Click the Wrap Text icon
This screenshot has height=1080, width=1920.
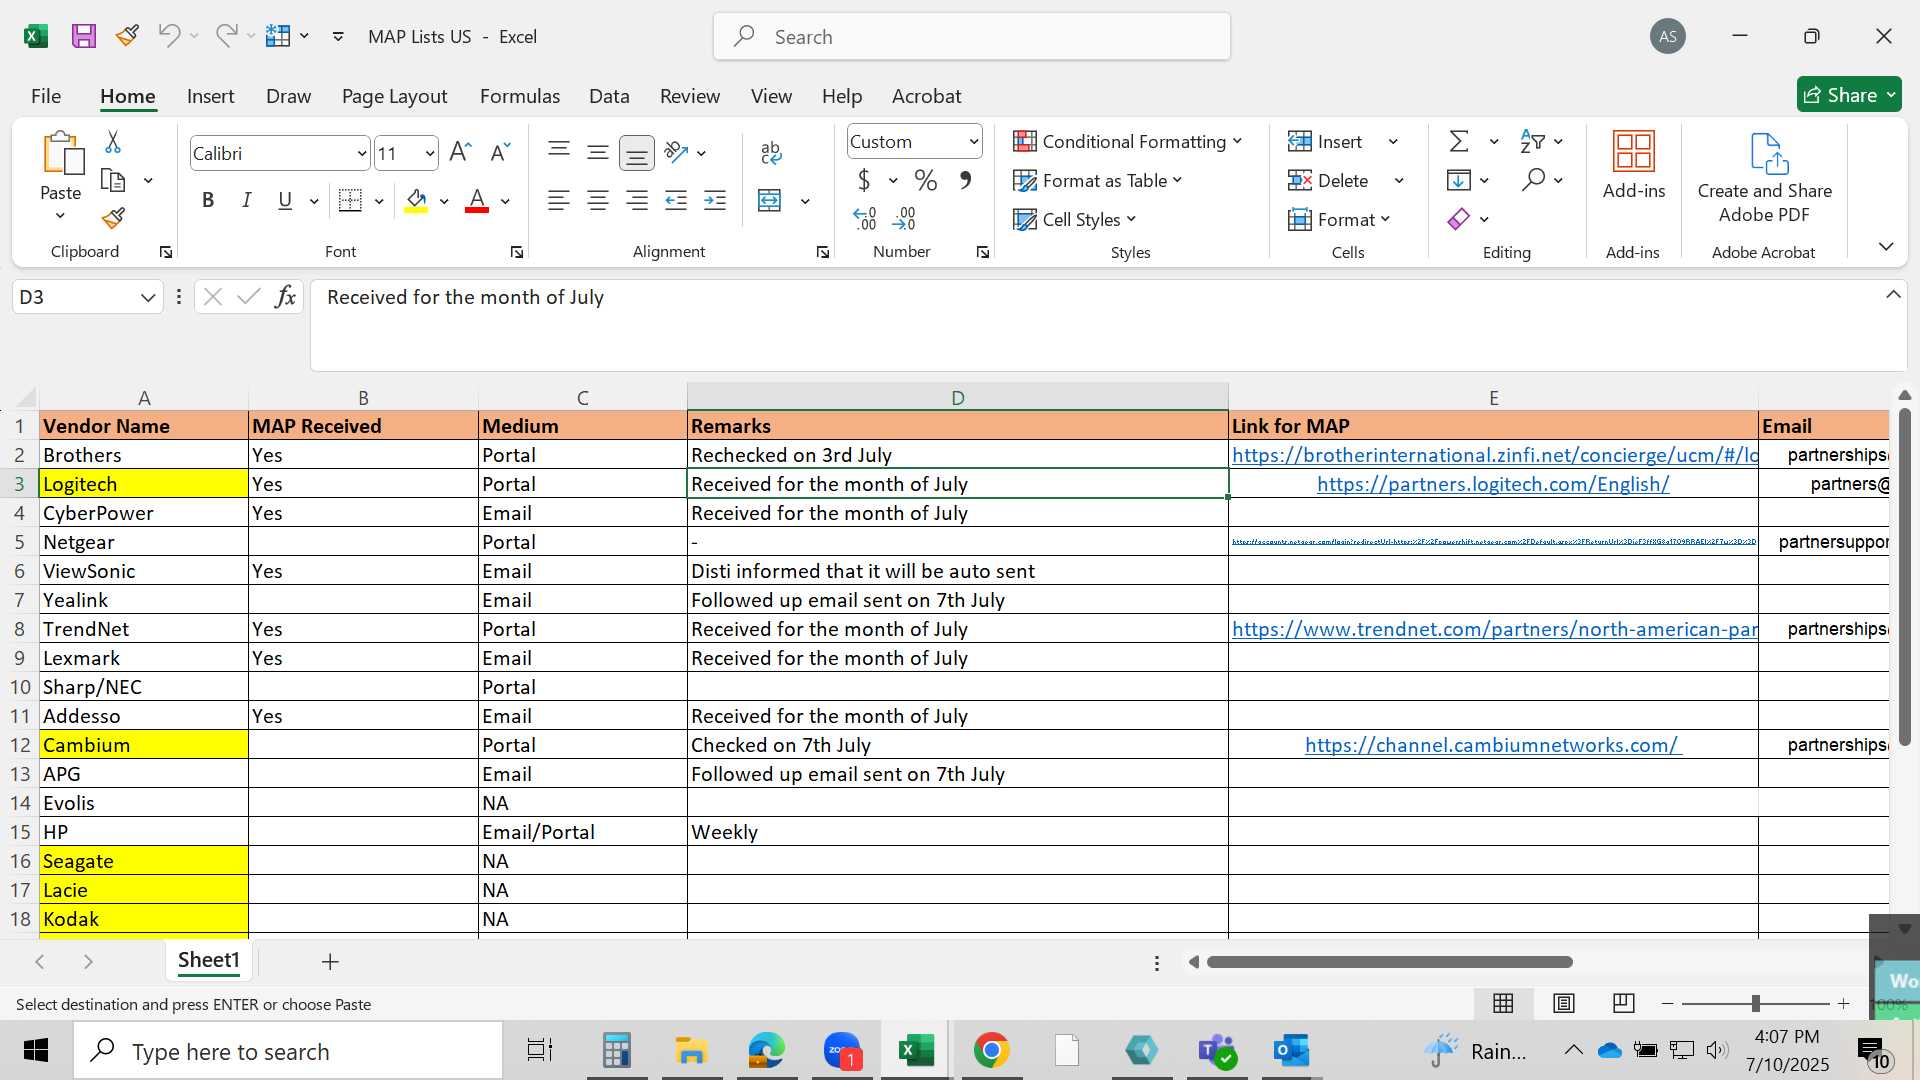771,152
